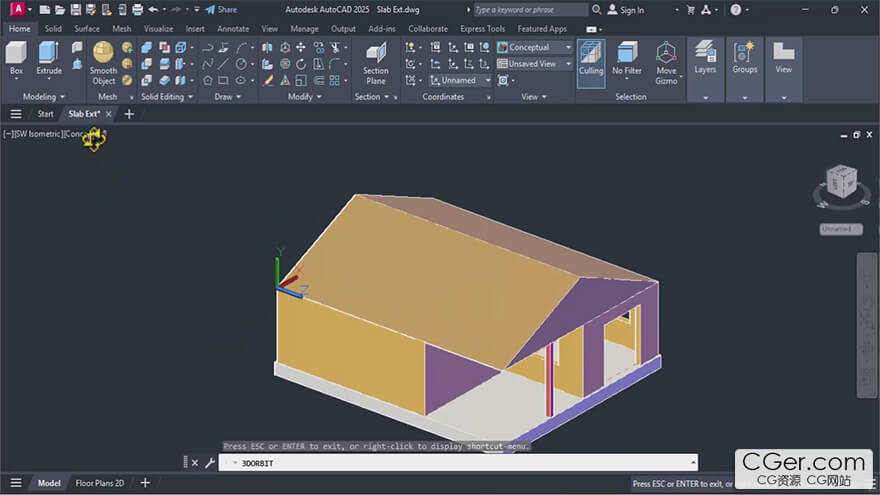Screen dimensions: 880x495
Task: Open the Annotate ribbon tab
Action: 233,29
